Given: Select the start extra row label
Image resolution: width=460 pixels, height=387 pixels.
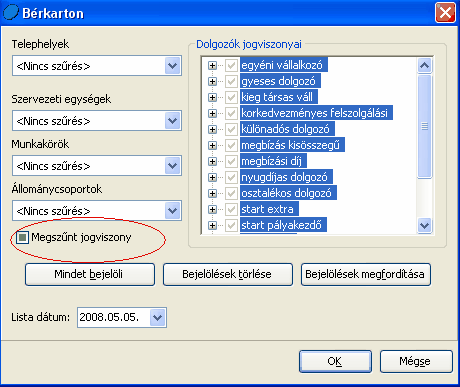Looking at the screenshot, I should (269, 209).
